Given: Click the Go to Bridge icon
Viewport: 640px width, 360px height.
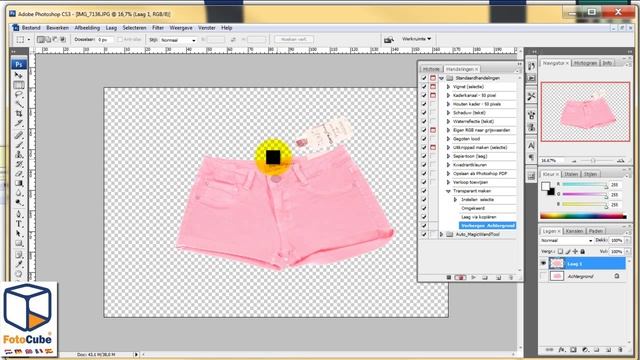Looking at the screenshot, I should click(x=389, y=40).
